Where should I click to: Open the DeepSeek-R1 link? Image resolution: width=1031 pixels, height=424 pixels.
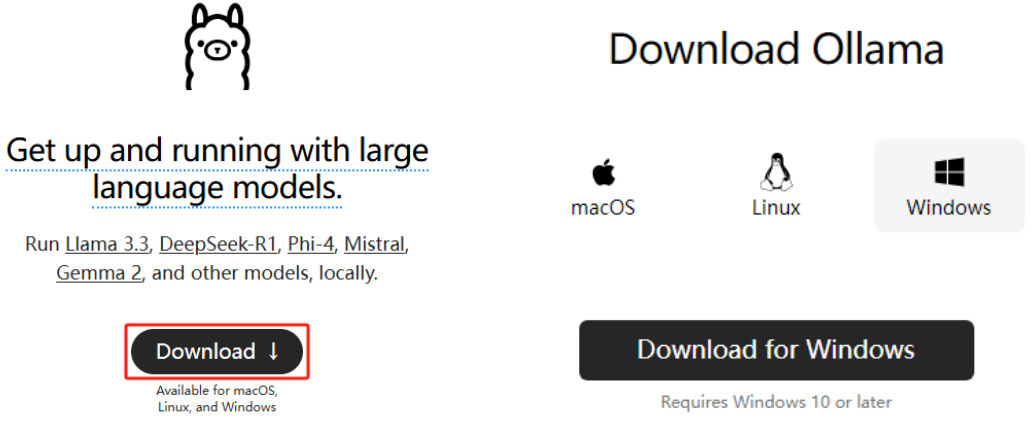218,245
